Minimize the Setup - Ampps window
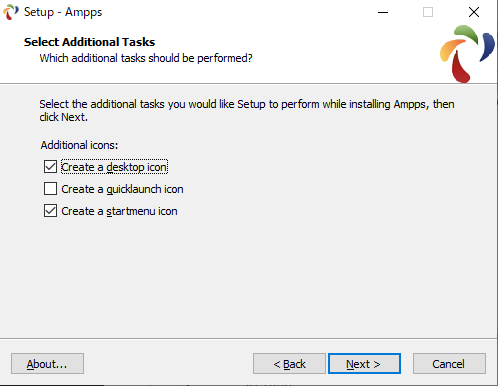Screen dimensions: 498x386 tap(383, 12)
